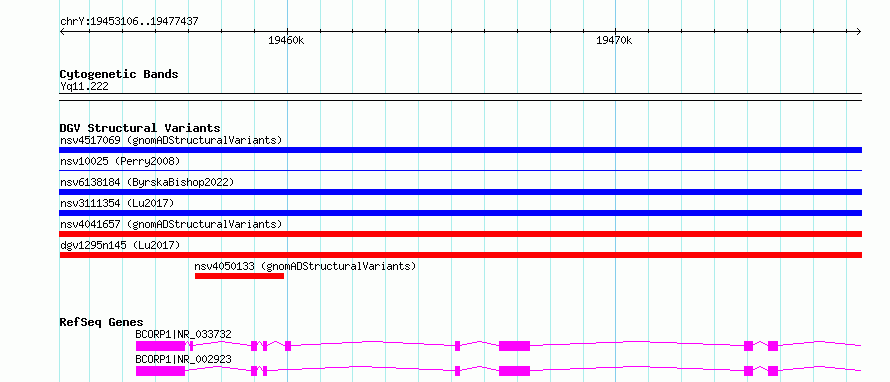Select the largest leftmost exon of NR_002923
Image resolution: width=890 pixels, height=382 pixels.
coord(160,371)
